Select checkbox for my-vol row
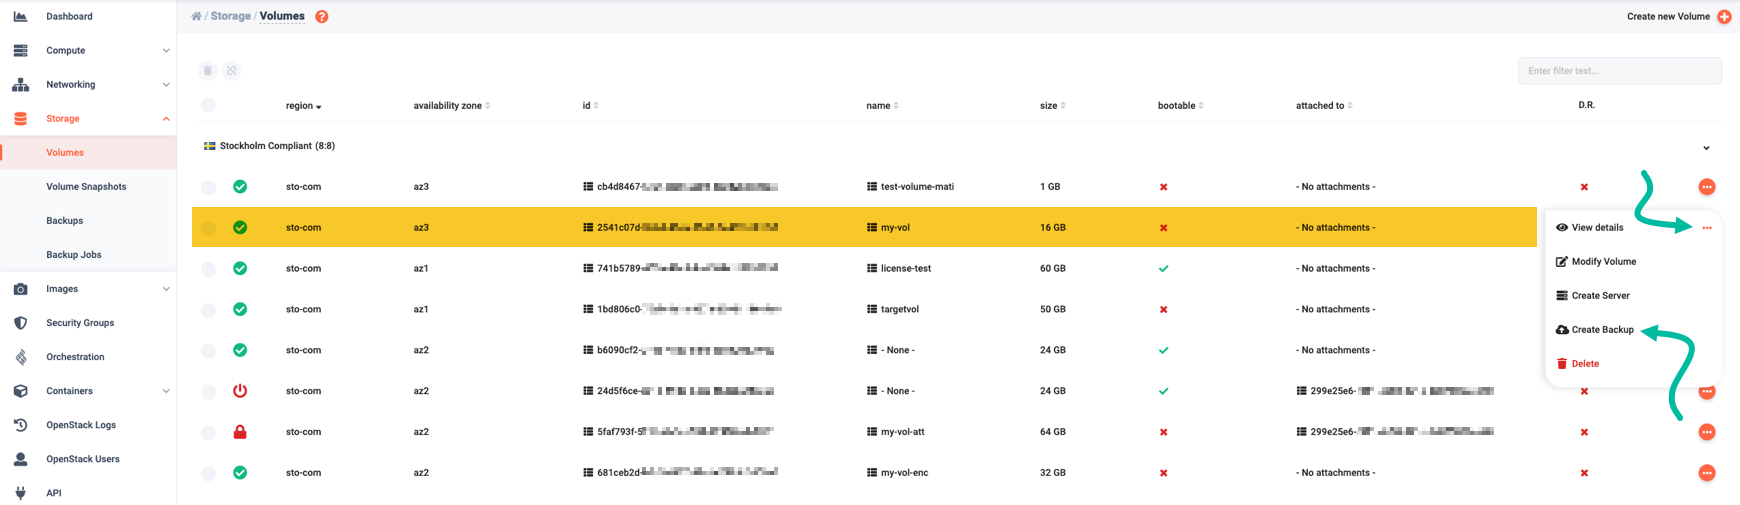Image resolution: width=1740 pixels, height=505 pixels. pyautogui.click(x=208, y=228)
